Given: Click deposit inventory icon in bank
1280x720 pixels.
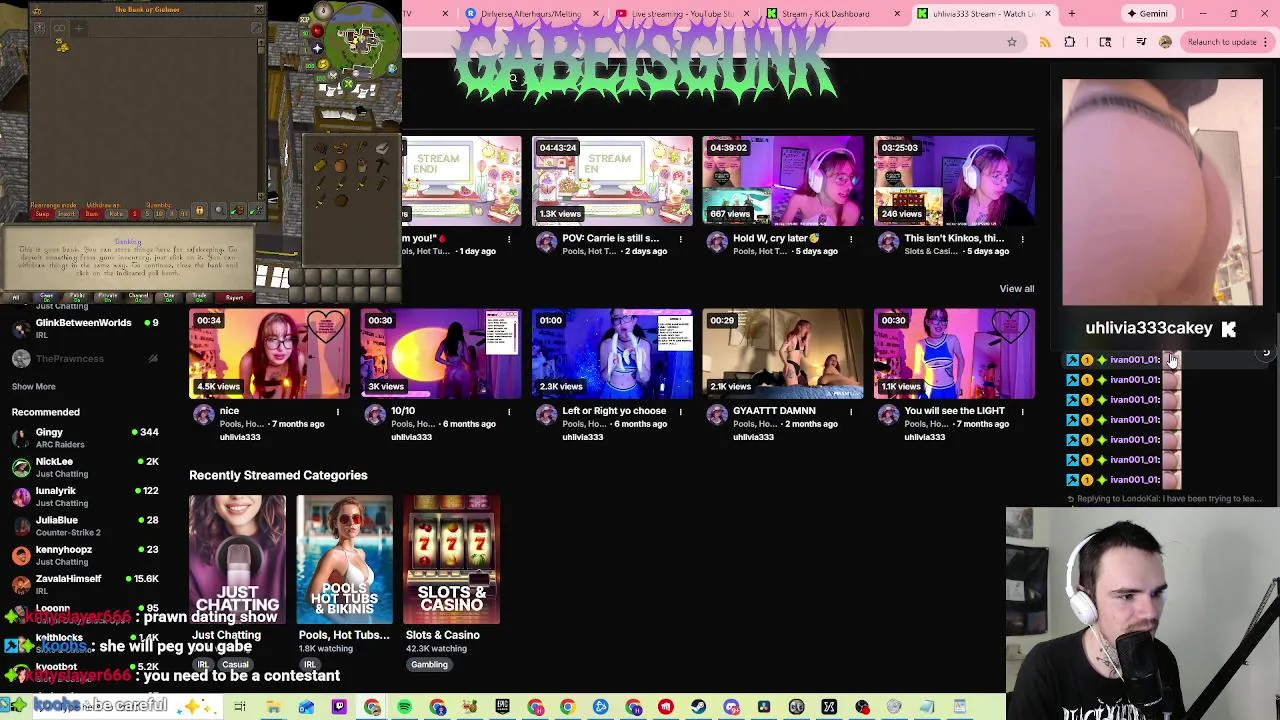Looking at the screenshot, I should coord(238,210).
